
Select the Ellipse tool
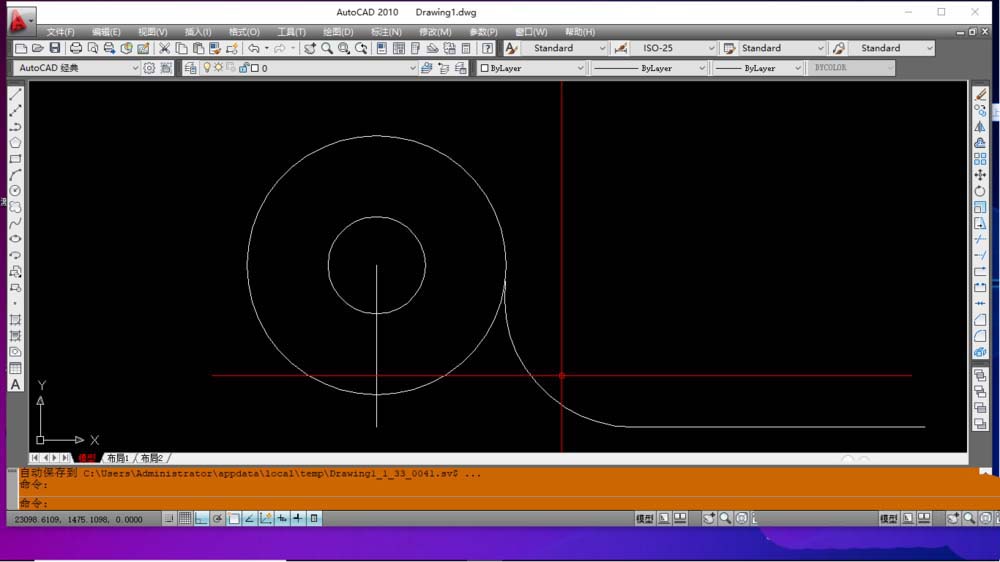15,239
